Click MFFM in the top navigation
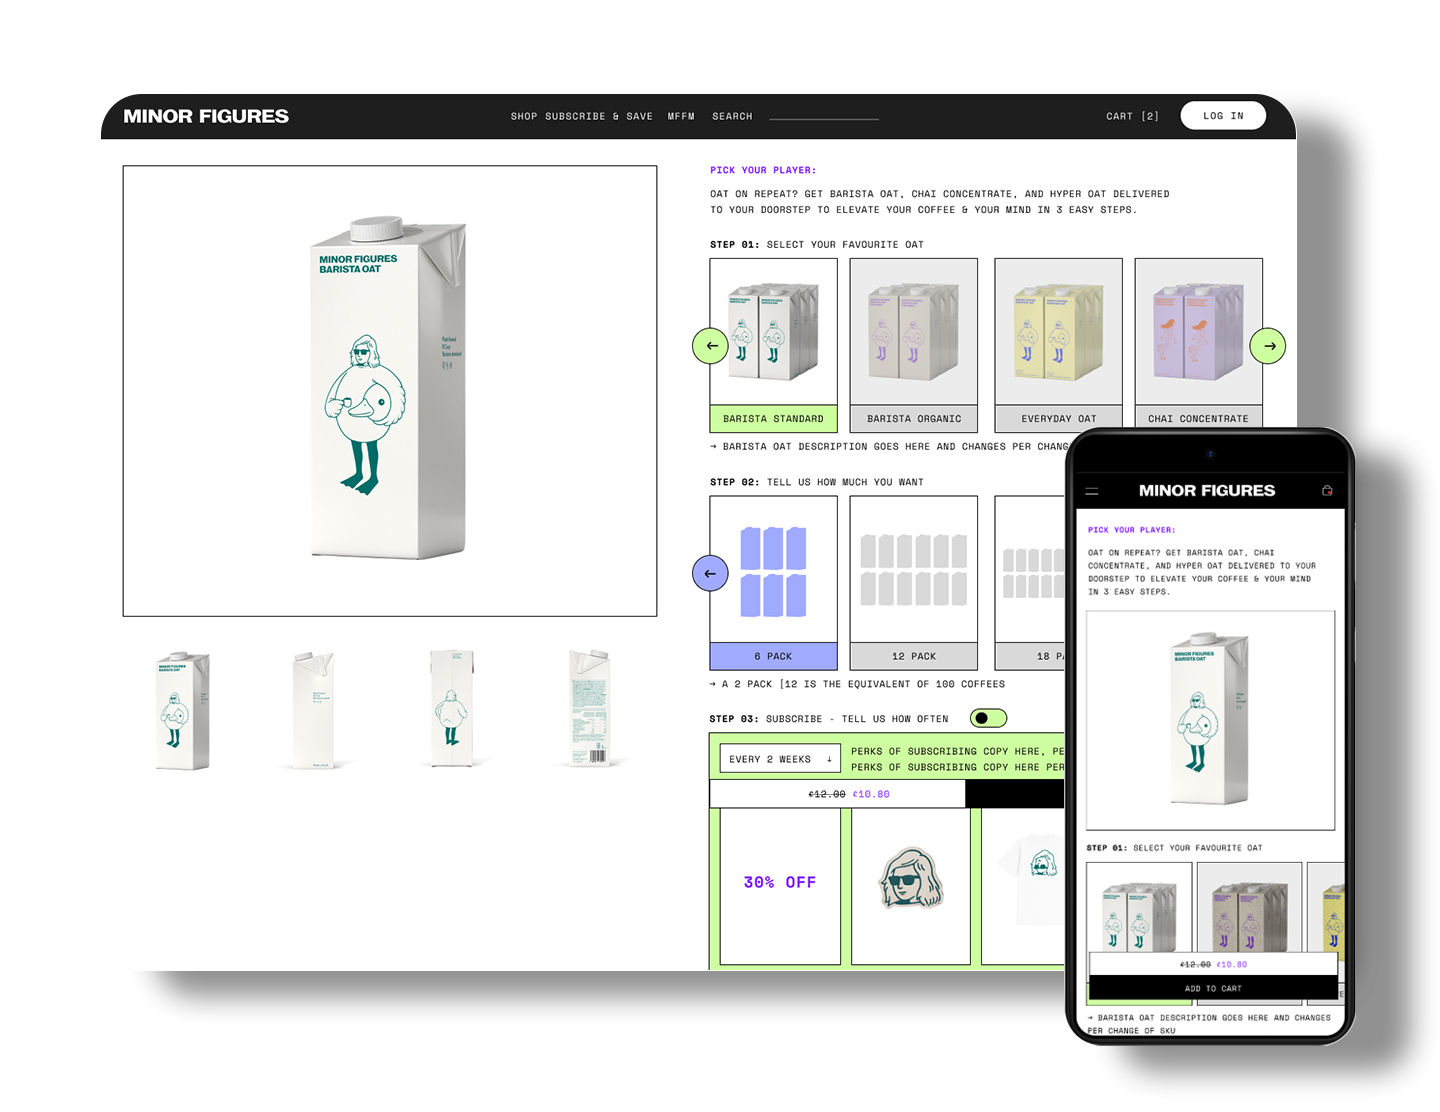Image resolution: width=1440 pixels, height=1112 pixels. pyautogui.click(x=681, y=116)
